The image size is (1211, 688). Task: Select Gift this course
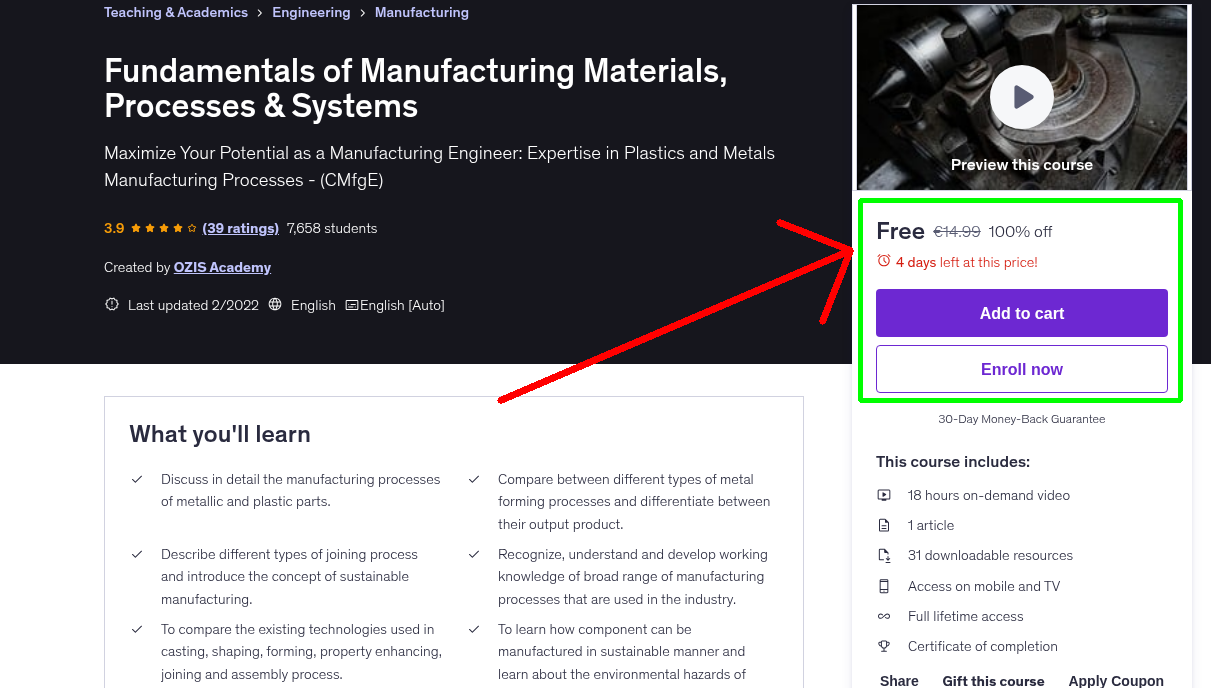[x=993, y=680]
